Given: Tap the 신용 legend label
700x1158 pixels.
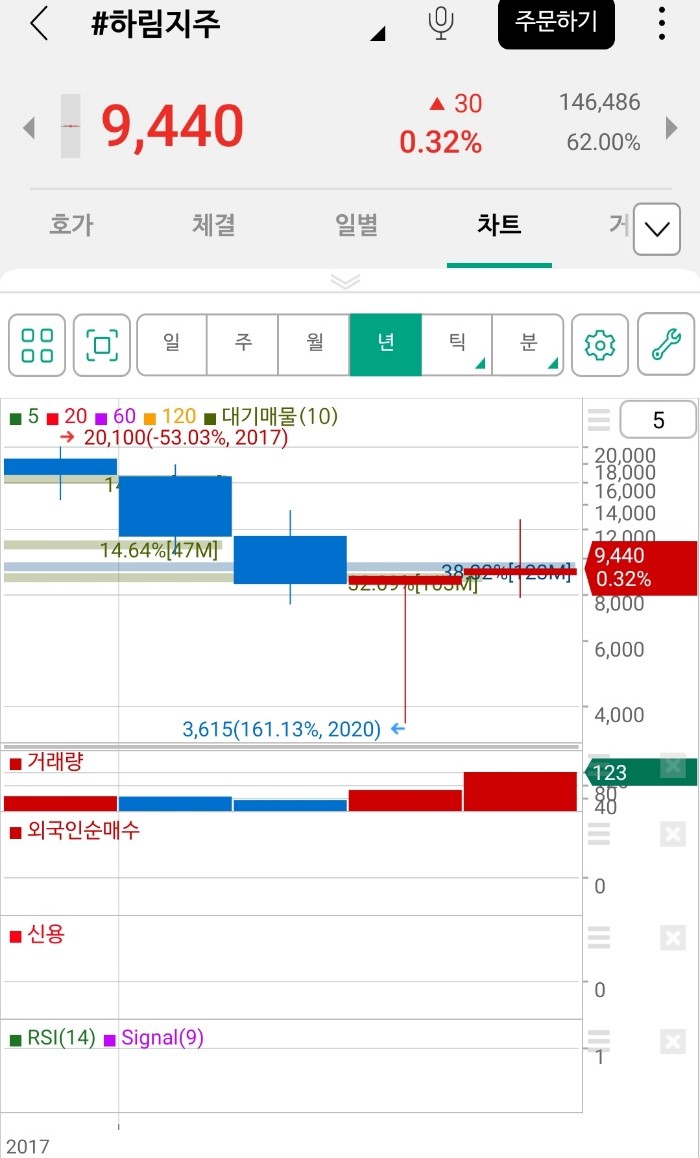Looking at the screenshot, I should click(46, 933).
